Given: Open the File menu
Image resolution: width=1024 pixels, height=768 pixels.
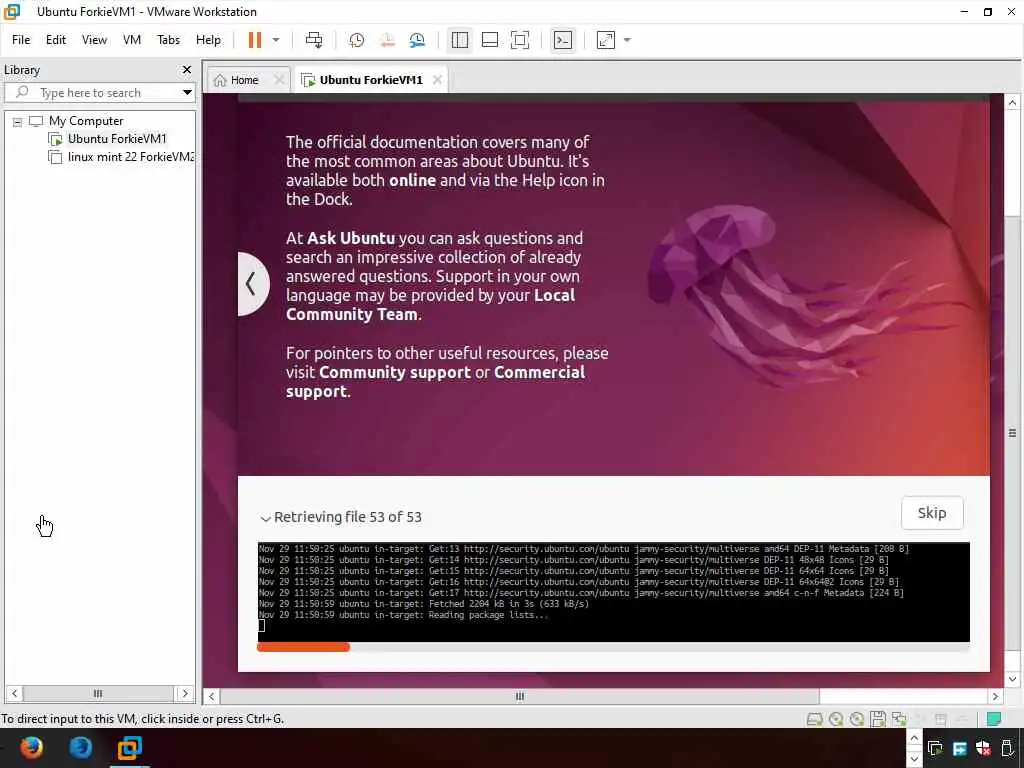Looking at the screenshot, I should pyautogui.click(x=21, y=40).
